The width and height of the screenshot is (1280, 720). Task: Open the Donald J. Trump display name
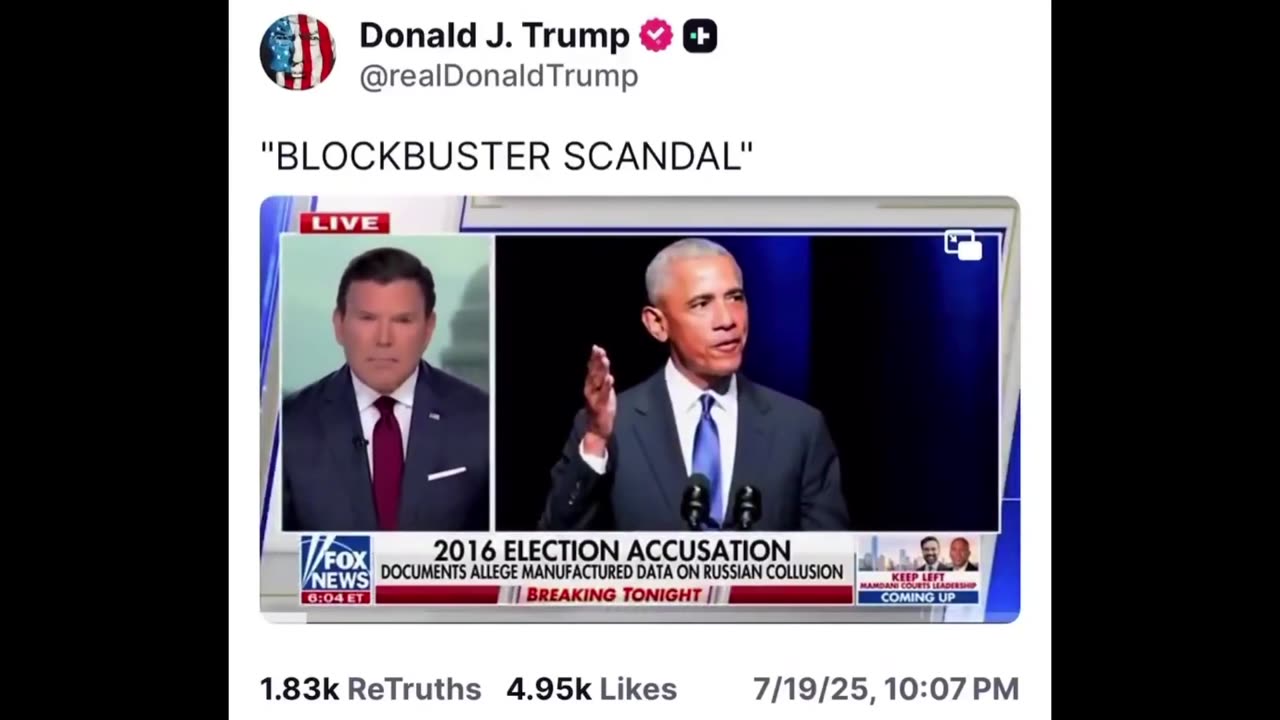click(494, 36)
